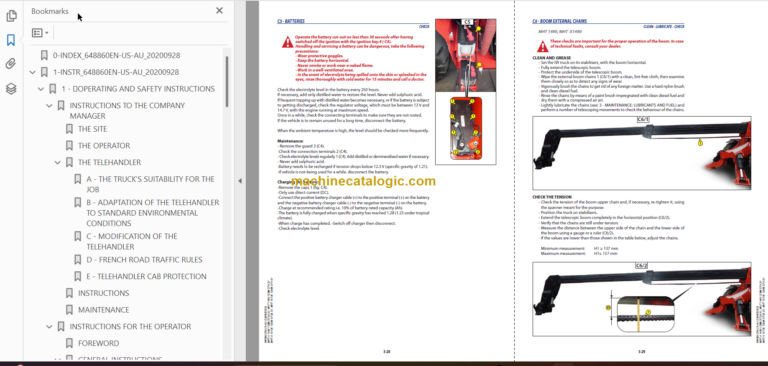Click bookmark icon beside THE SITE
The image size is (768, 366).
point(70,129)
